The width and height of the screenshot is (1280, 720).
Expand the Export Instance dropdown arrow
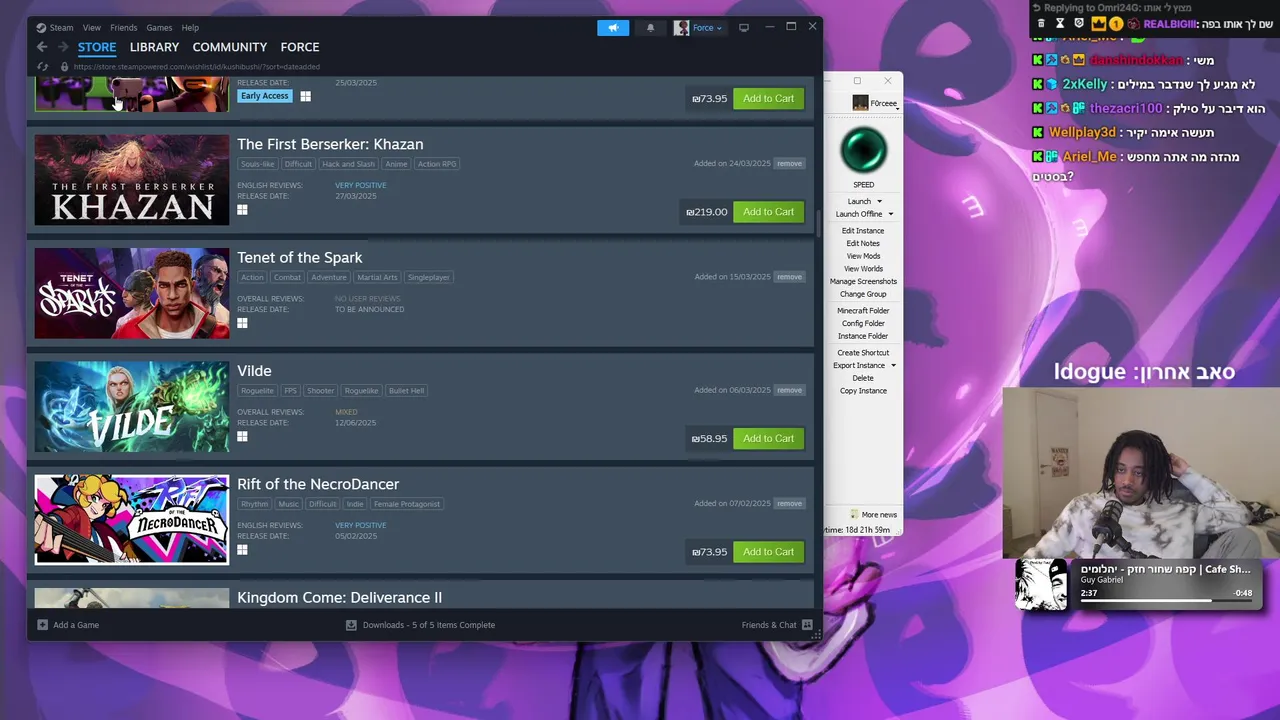pos(893,365)
